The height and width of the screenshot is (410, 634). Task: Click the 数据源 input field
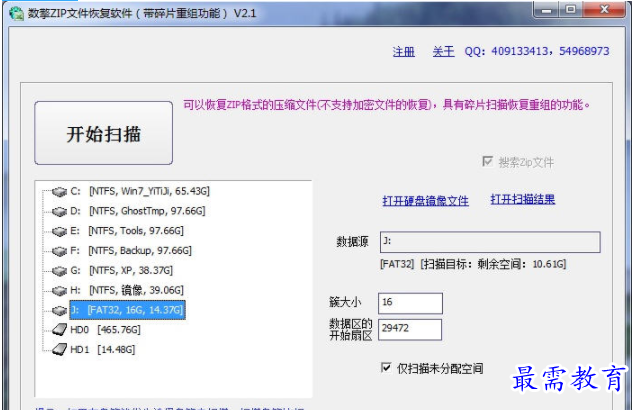click(490, 242)
